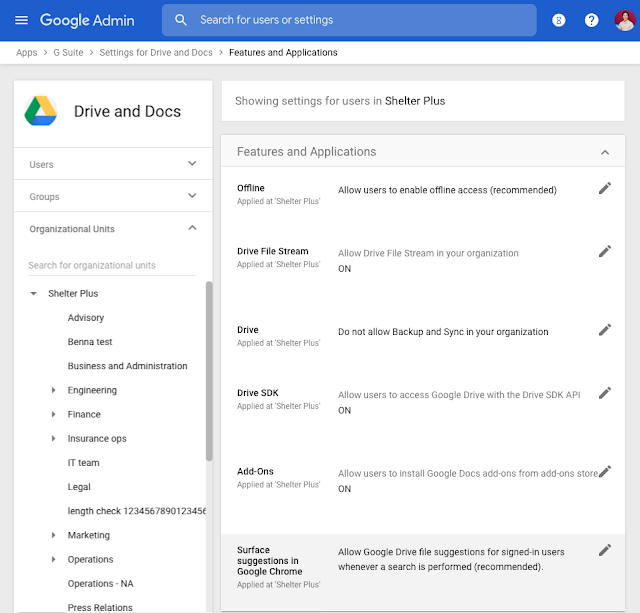Viewport: 640px width, 613px height.
Task: Expand the Engineering org unit
Action: [x=53, y=390]
